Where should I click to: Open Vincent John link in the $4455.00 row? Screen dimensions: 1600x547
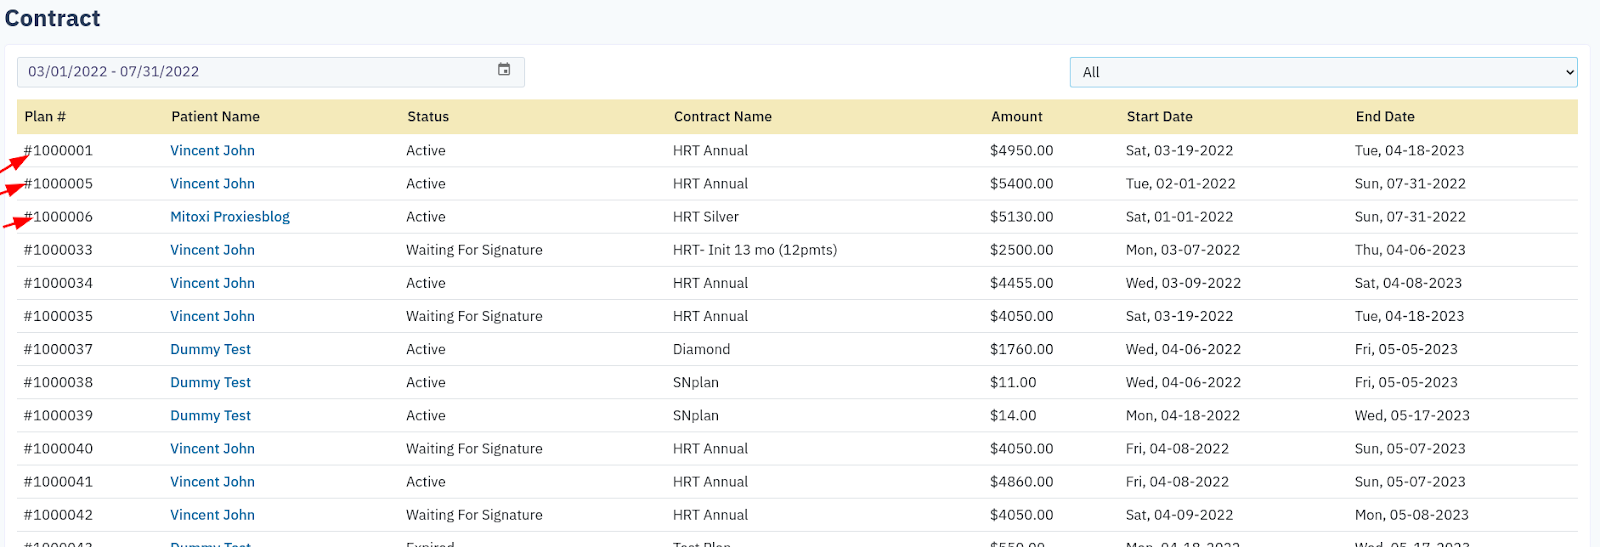point(212,284)
